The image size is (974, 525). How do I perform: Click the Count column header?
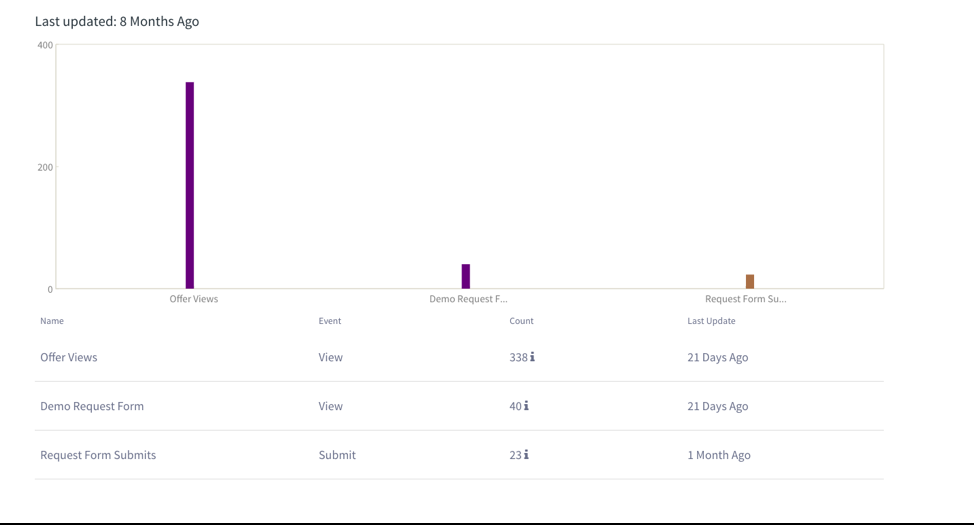pyautogui.click(x=521, y=321)
